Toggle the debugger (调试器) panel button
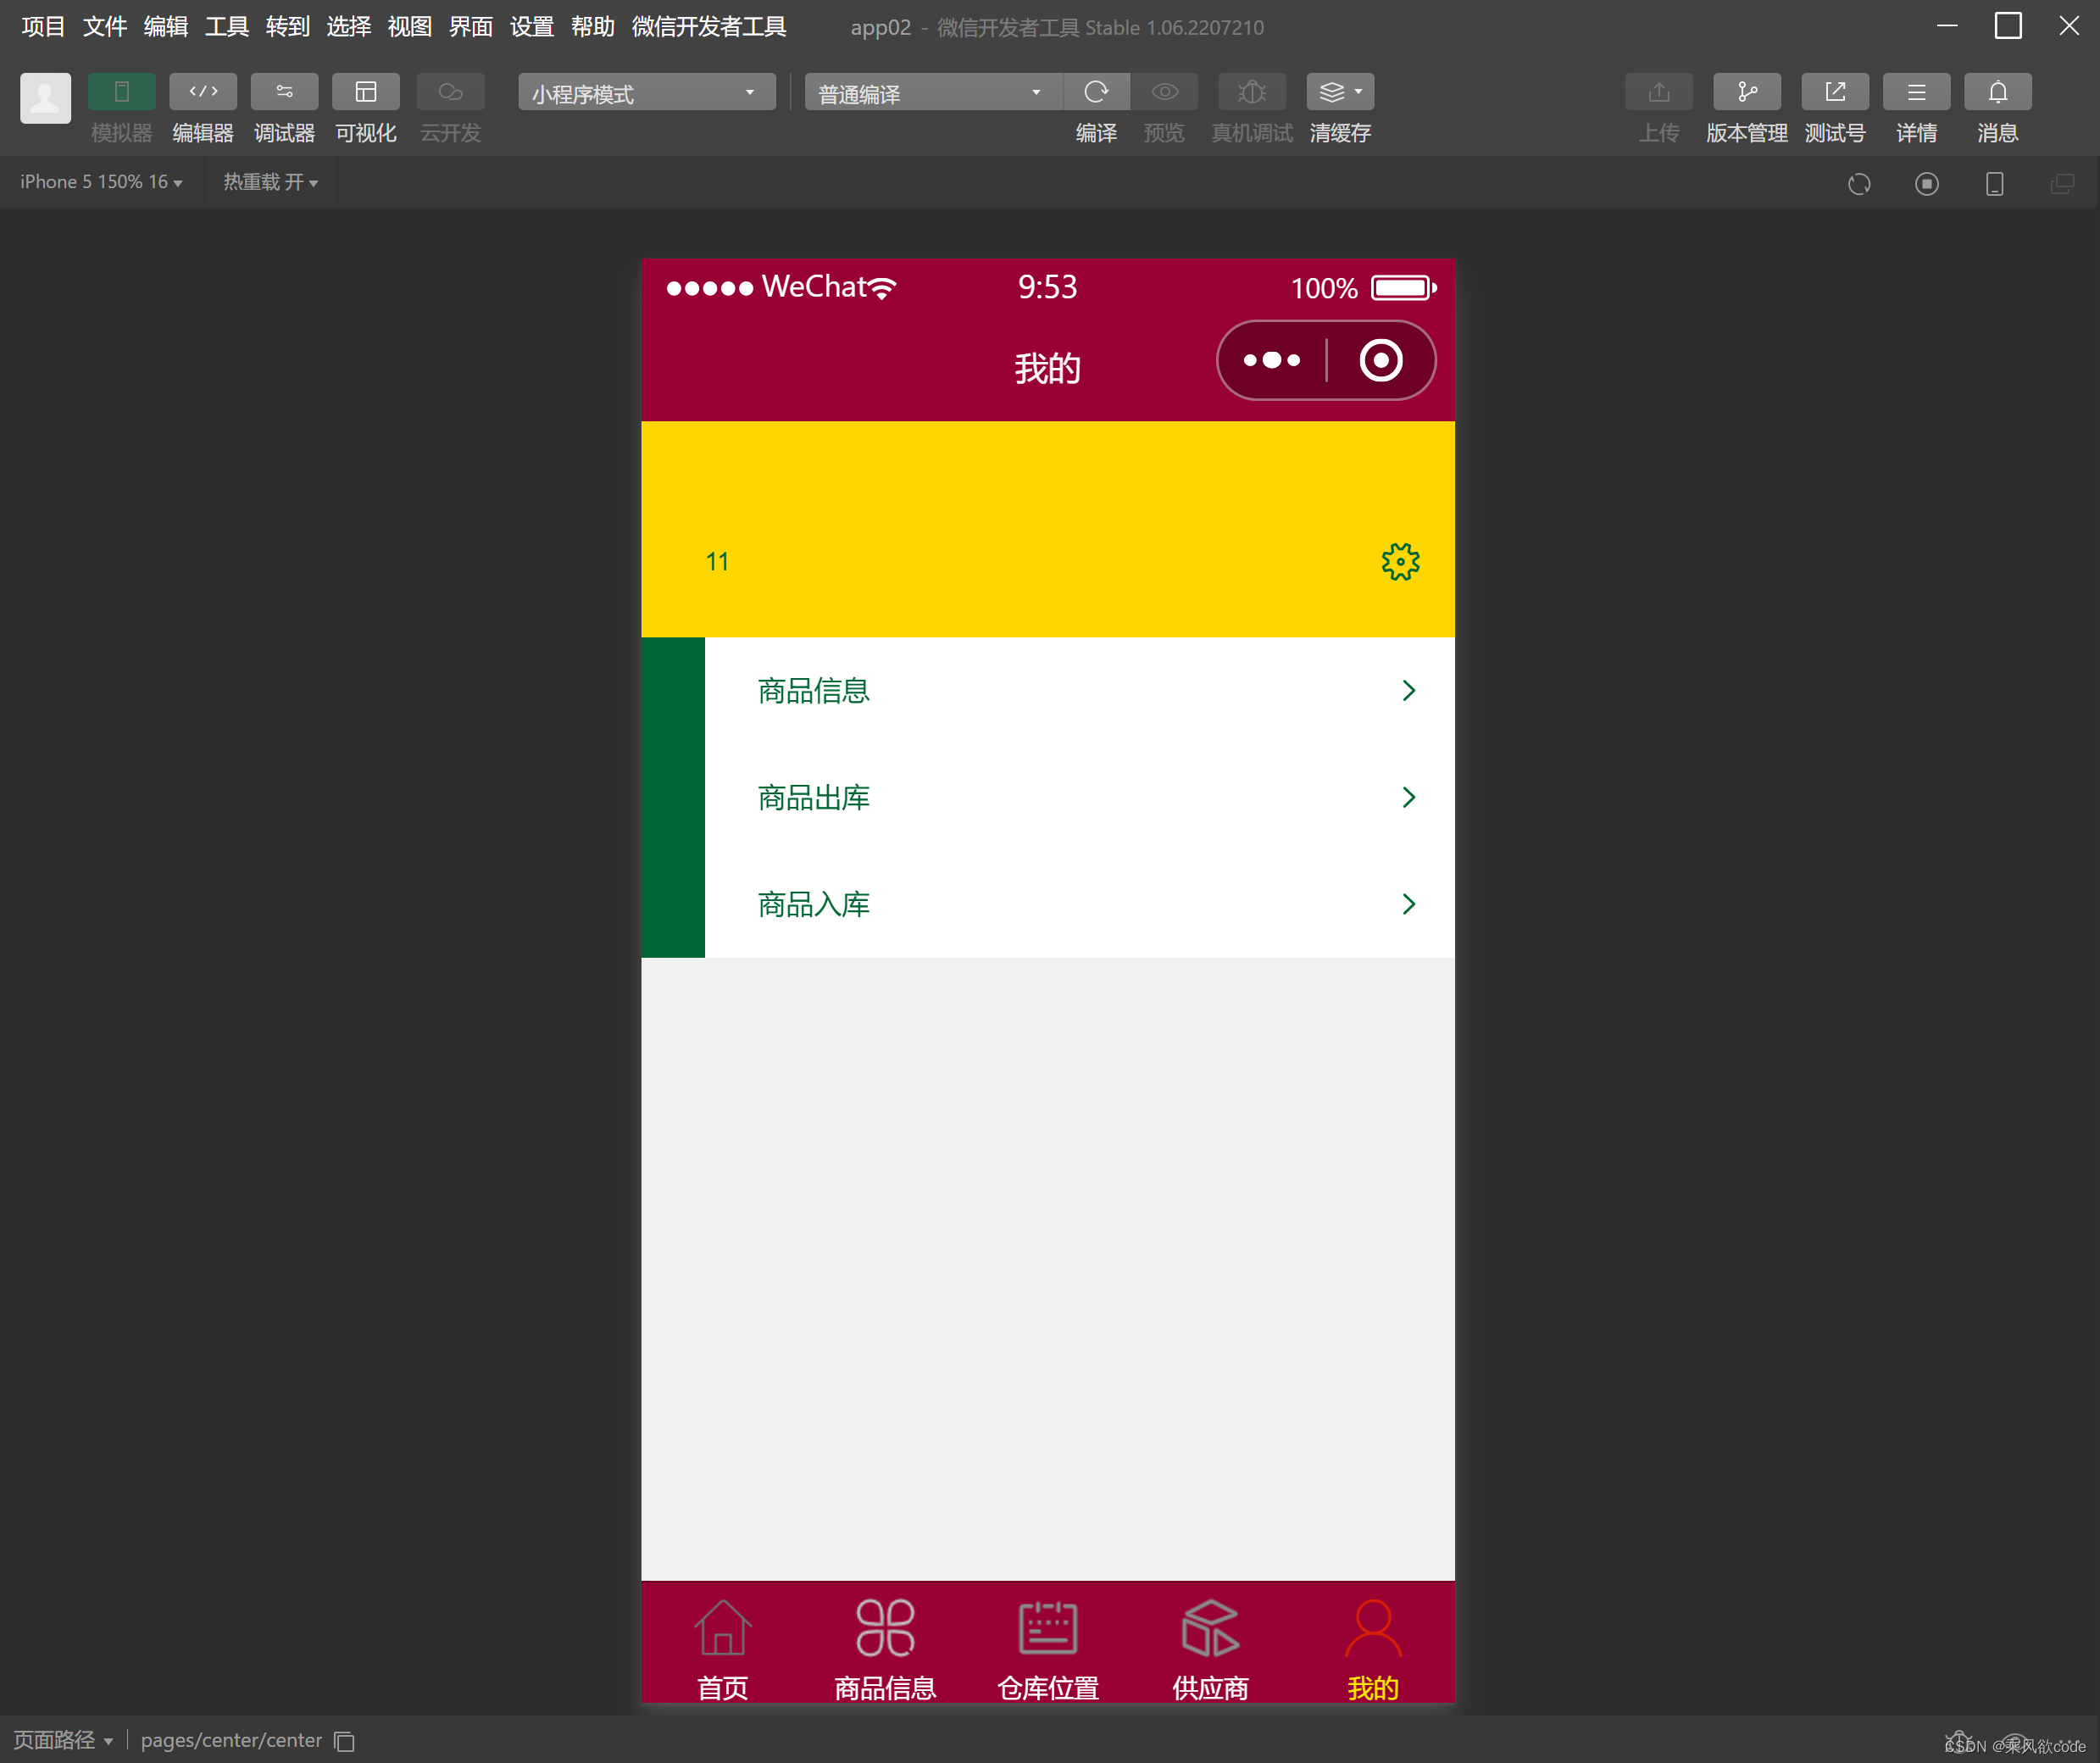Image resolution: width=2100 pixels, height=1763 pixels. tap(284, 92)
